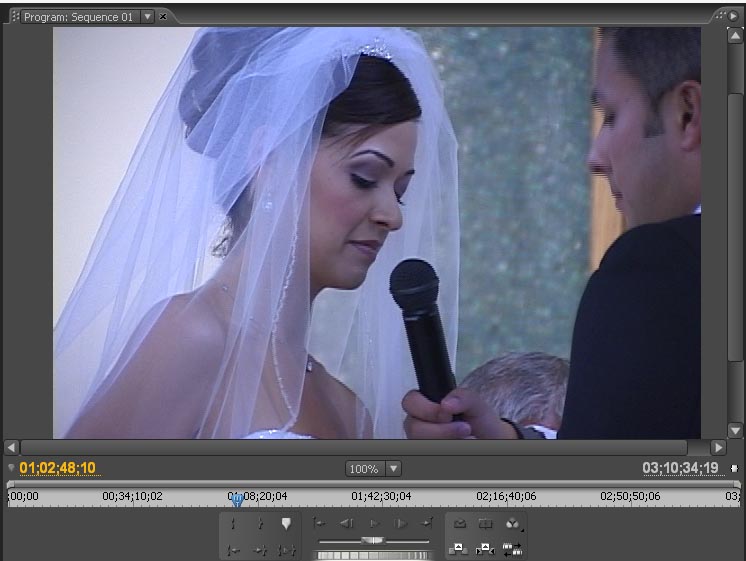Click the Lift button
Image resolution: width=746 pixels, height=561 pixels.
(x=460, y=549)
